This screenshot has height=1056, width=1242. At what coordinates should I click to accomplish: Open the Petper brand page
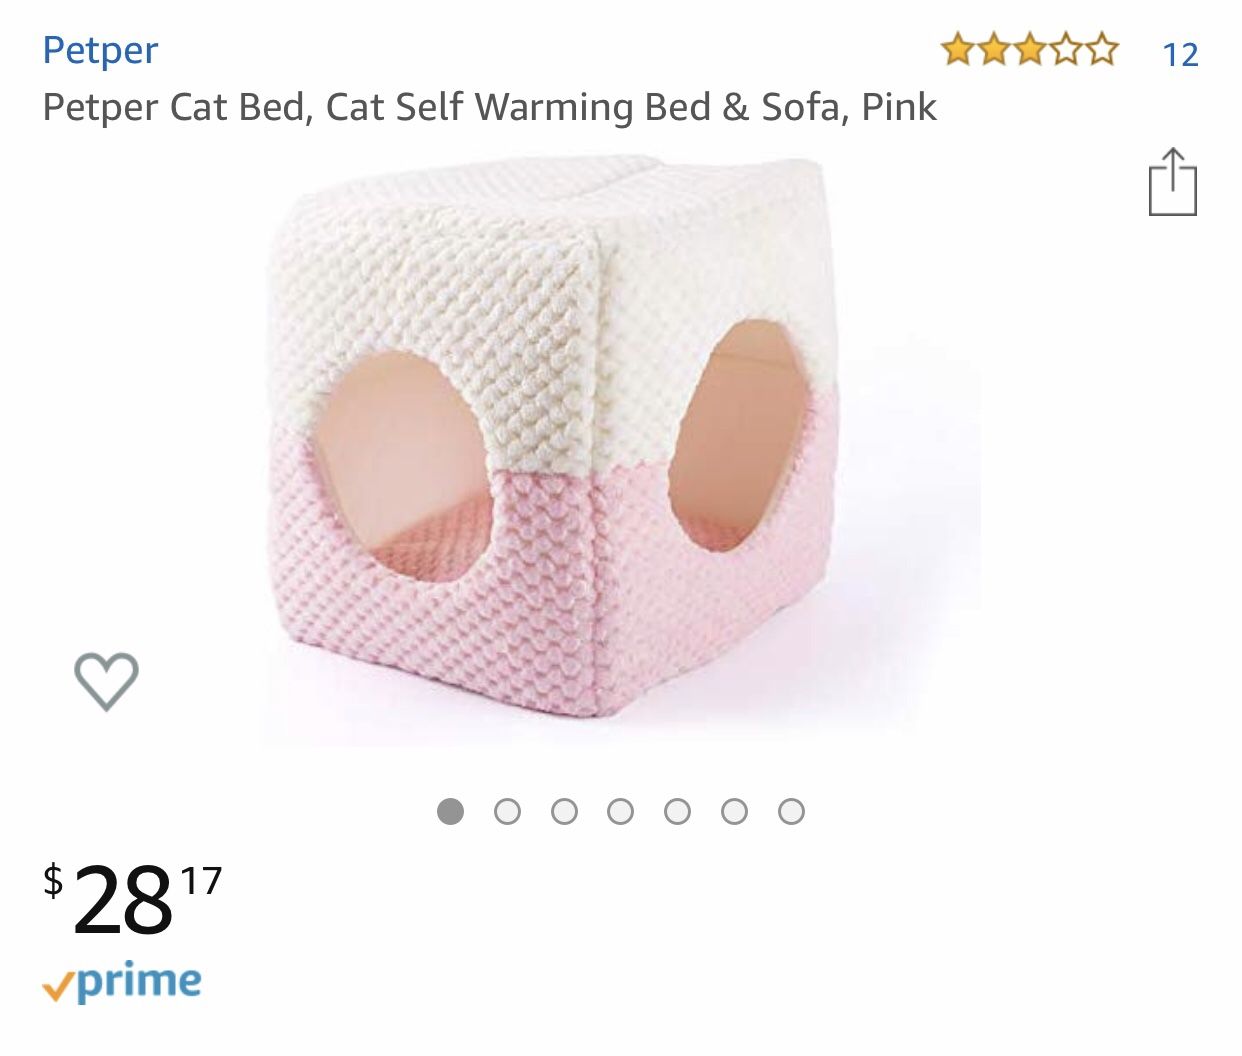[x=100, y=50]
